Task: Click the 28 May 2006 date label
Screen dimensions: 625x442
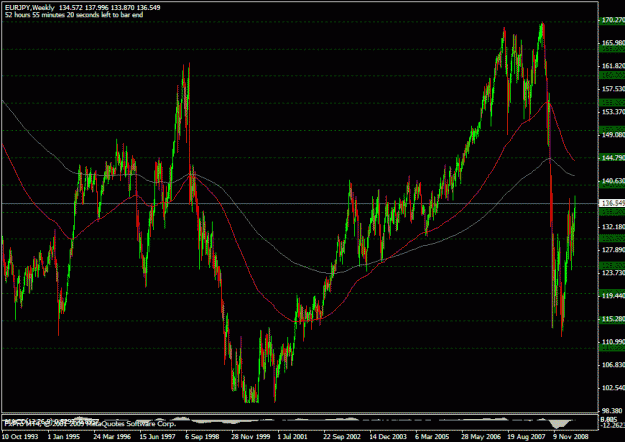Action: pyautogui.click(x=481, y=436)
